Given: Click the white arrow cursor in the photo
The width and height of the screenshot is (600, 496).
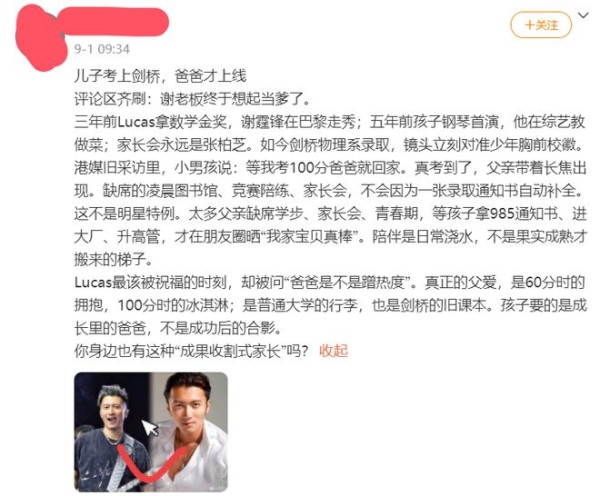Looking at the screenshot, I should [x=150, y=427].
